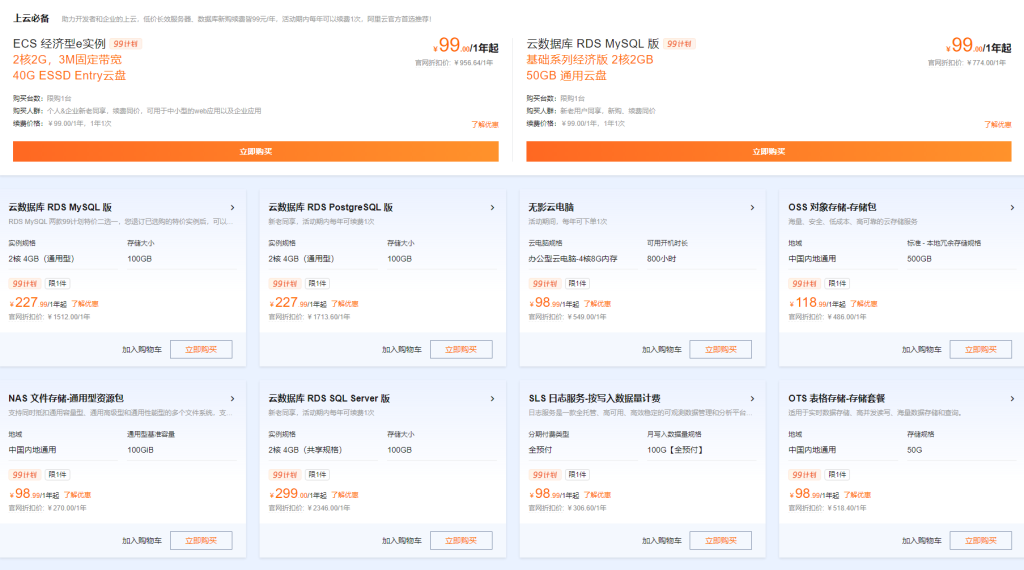Click 100G【全预付】monthly write spec in SLS card
Screen dimensions: 1024x570
[701, 451]
